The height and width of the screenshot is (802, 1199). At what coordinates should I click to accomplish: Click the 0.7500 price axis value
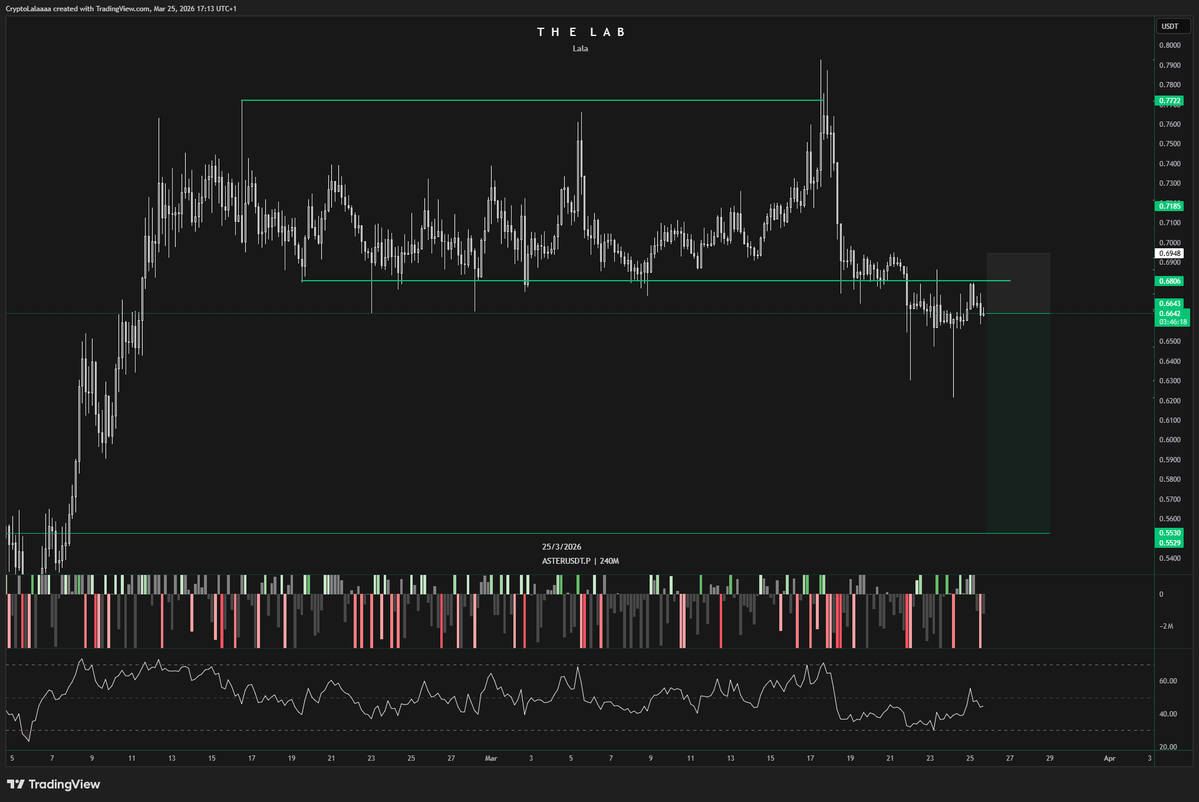pos(1169,144)
